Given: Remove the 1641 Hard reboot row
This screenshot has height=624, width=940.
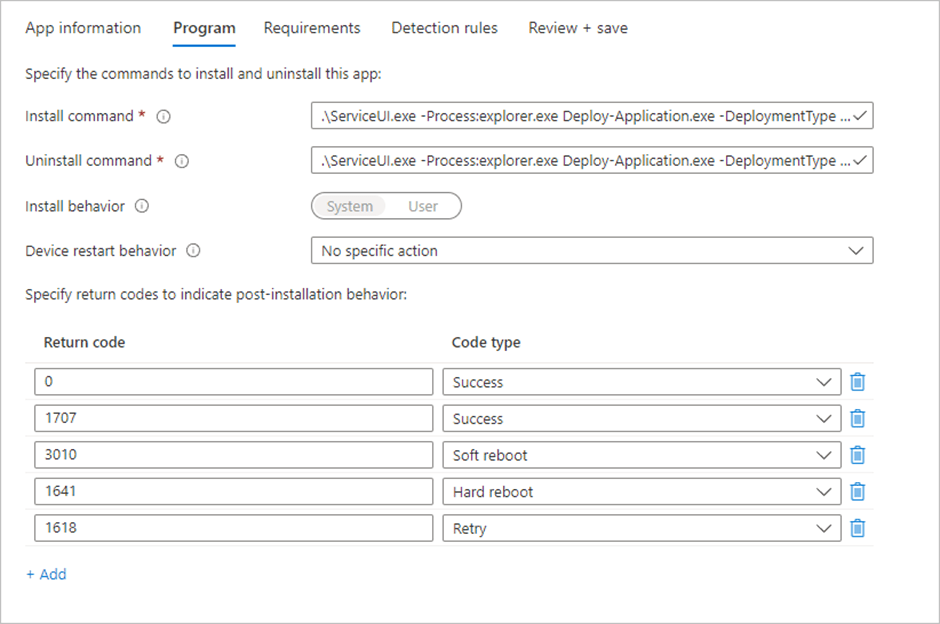Looking at the screenshot, I should click(857, 491).
